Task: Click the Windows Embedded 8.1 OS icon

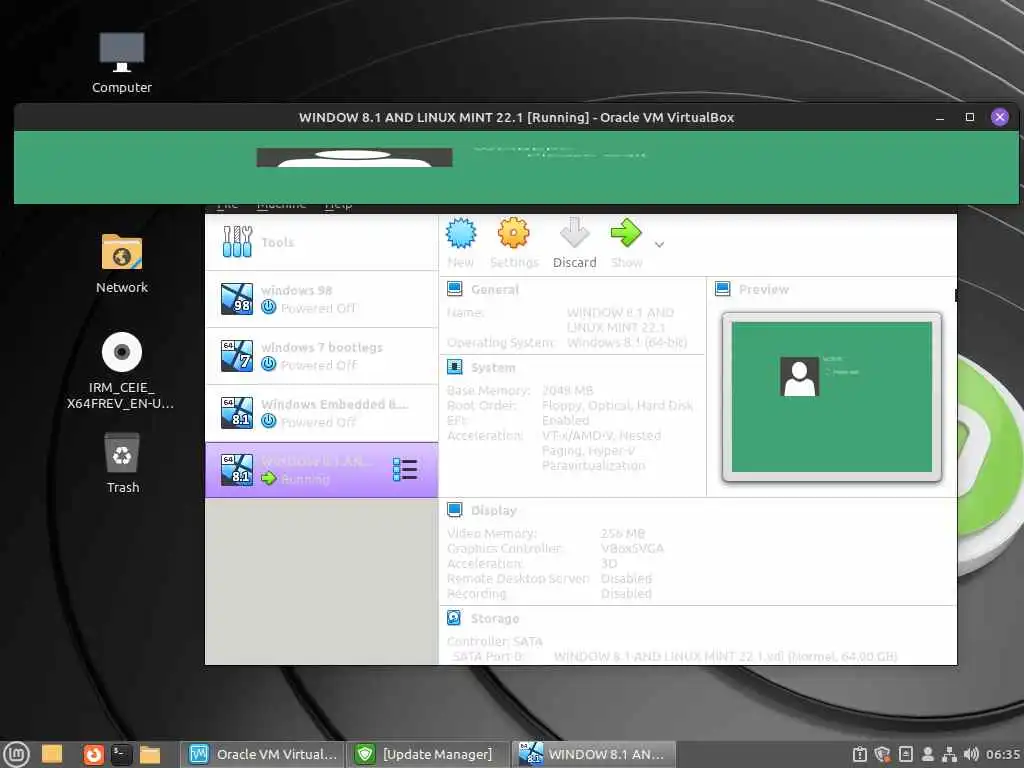Action: pyautogui.click(x=236, y=413)
